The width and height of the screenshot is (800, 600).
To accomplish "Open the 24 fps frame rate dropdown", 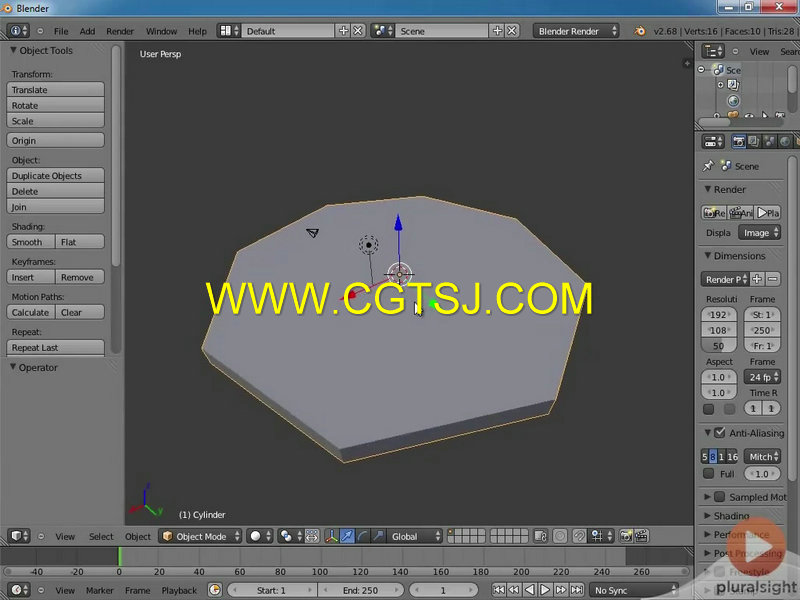I will coord(762,377).
